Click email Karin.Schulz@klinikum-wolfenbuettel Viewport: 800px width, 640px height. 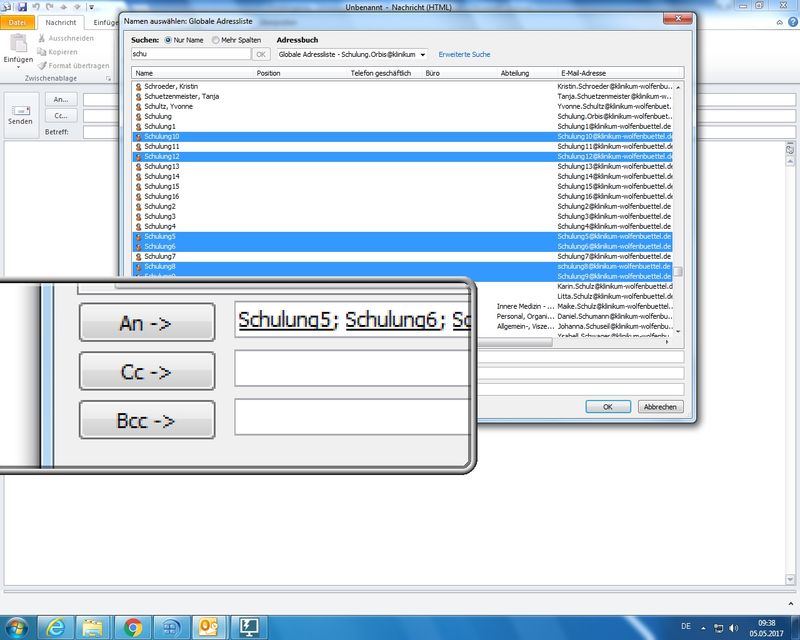pyautogui.click(x=615, y=286)
